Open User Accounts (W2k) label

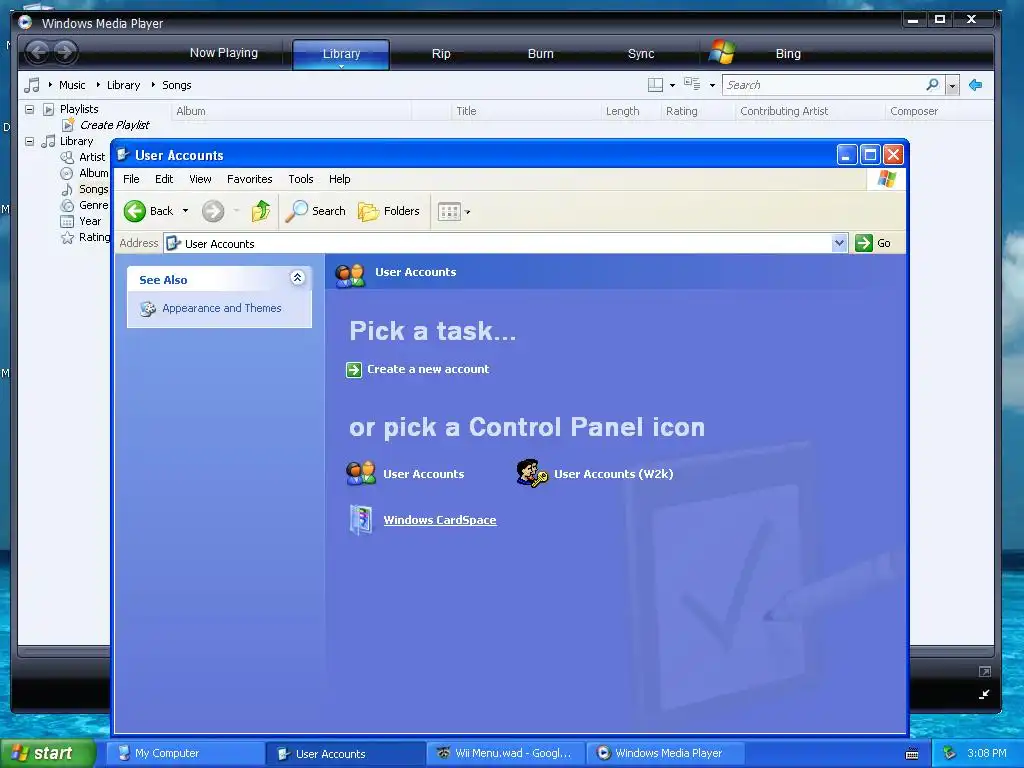point(613,474)
